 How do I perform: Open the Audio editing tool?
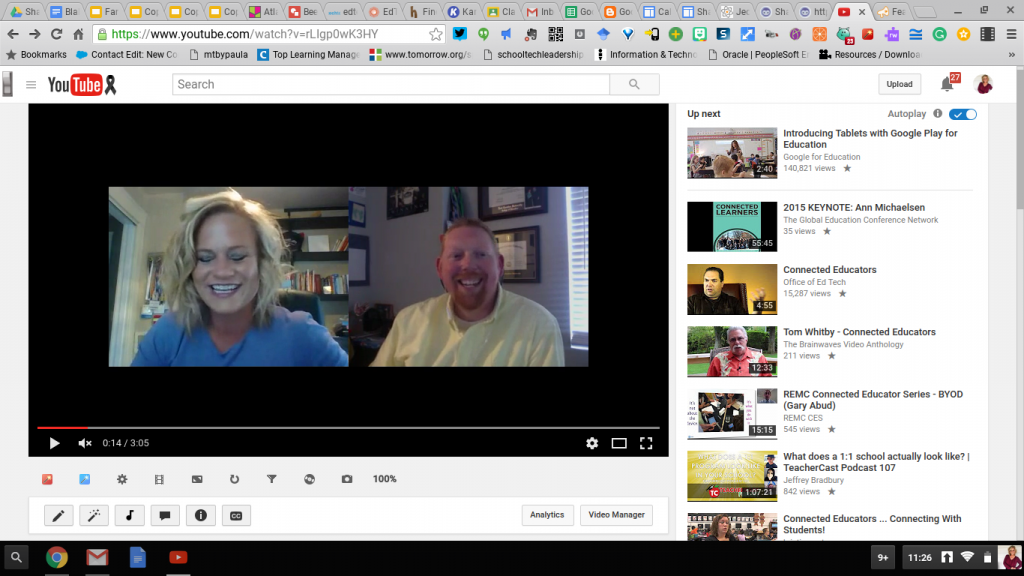(x=130, y=515)
